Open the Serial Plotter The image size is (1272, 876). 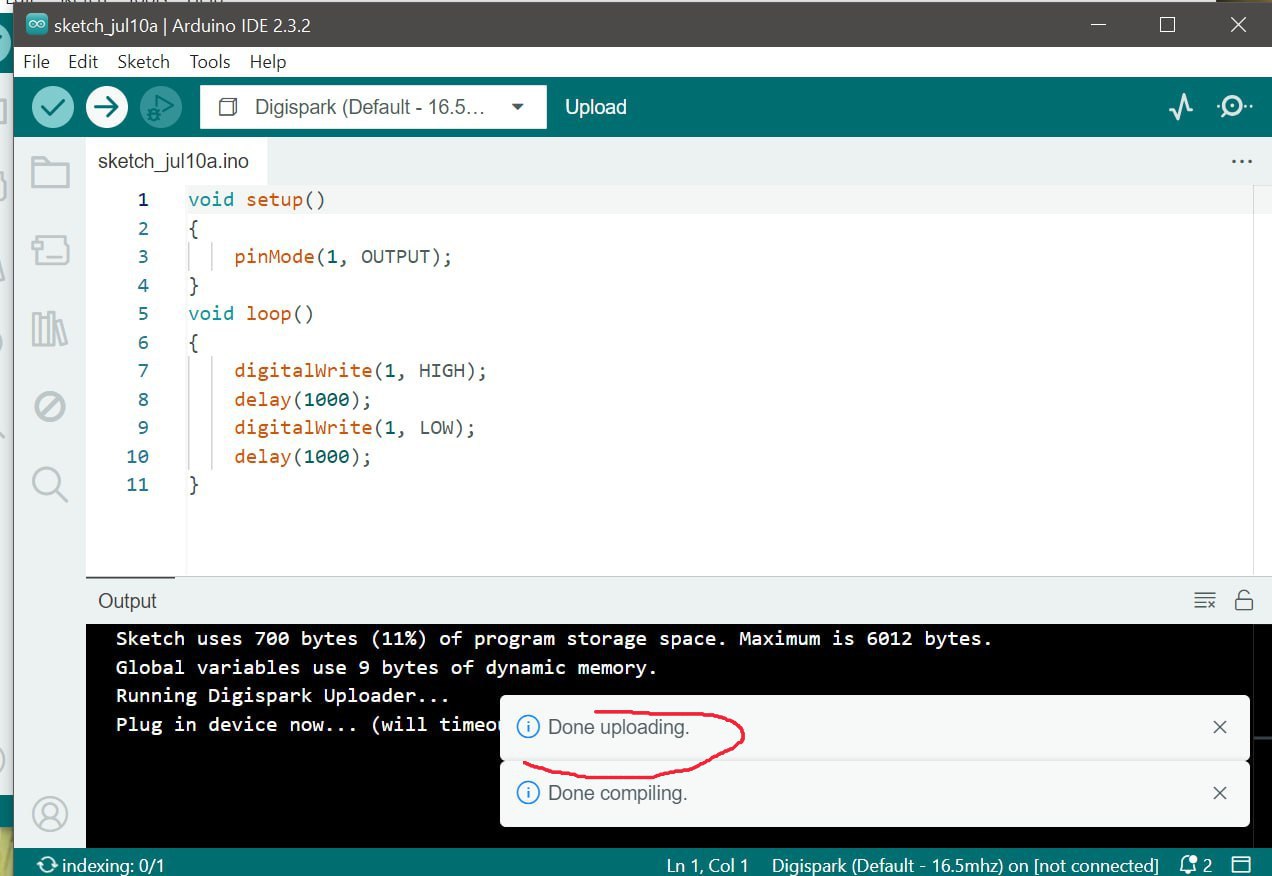(x=1181, y=106)
